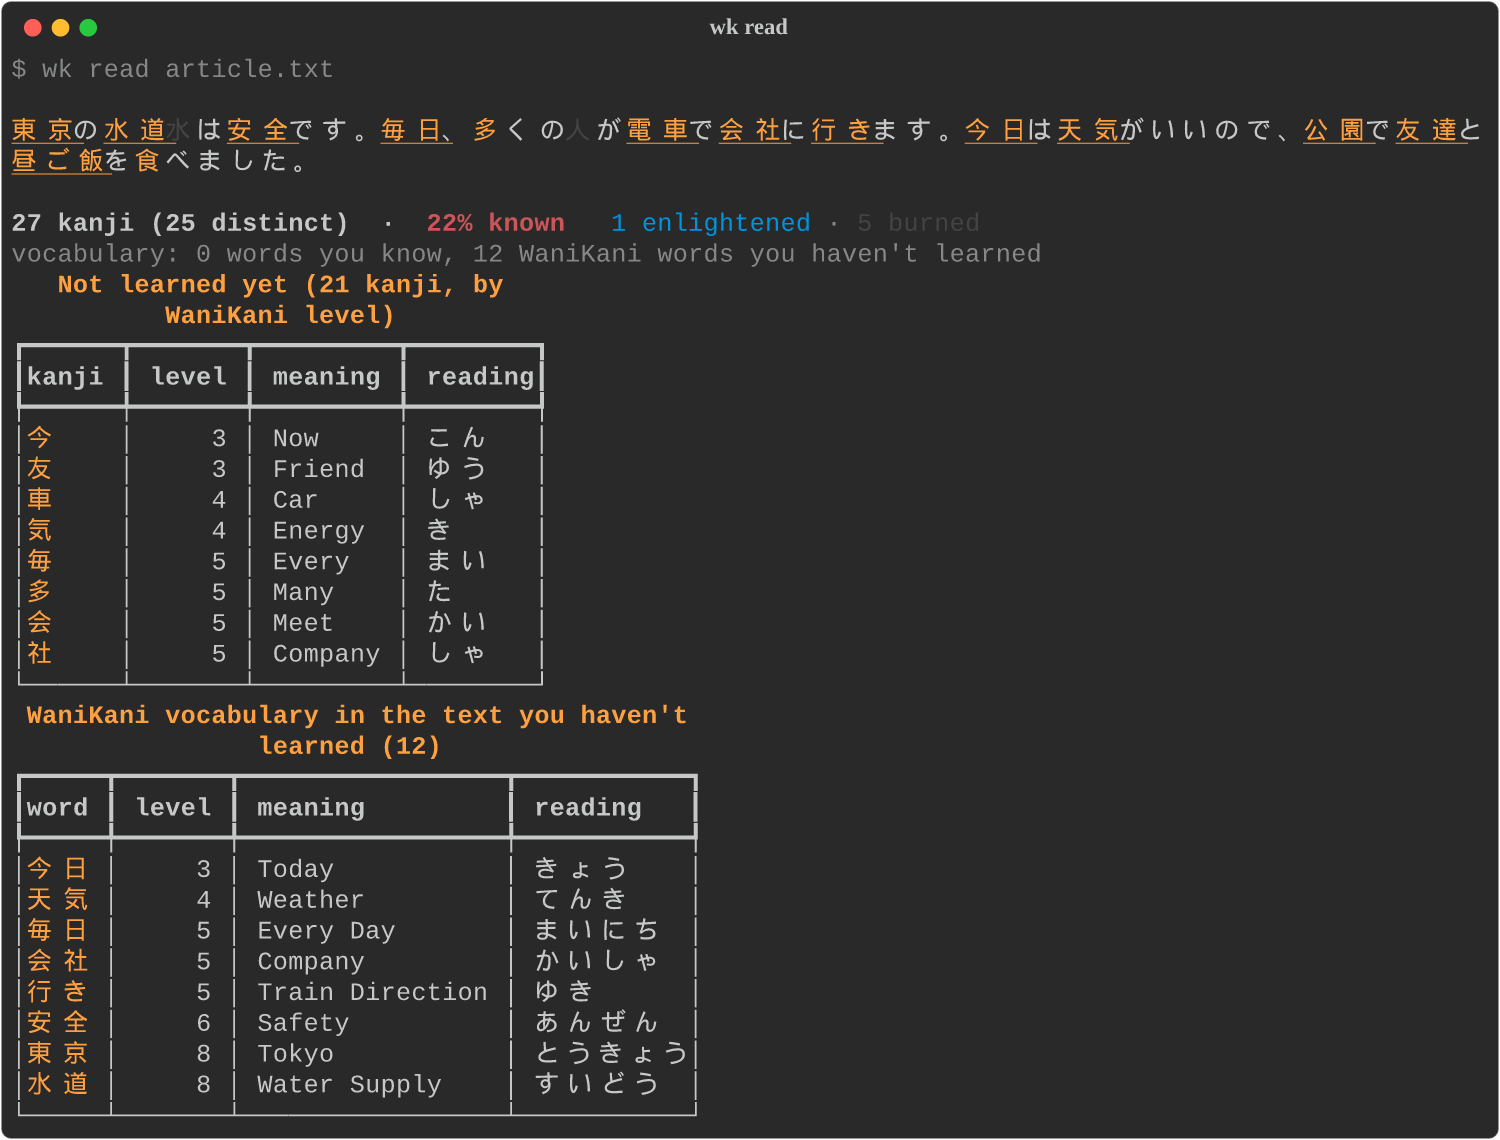
Task: Click the reading すいどう
Action: [x=596, y=1085]
